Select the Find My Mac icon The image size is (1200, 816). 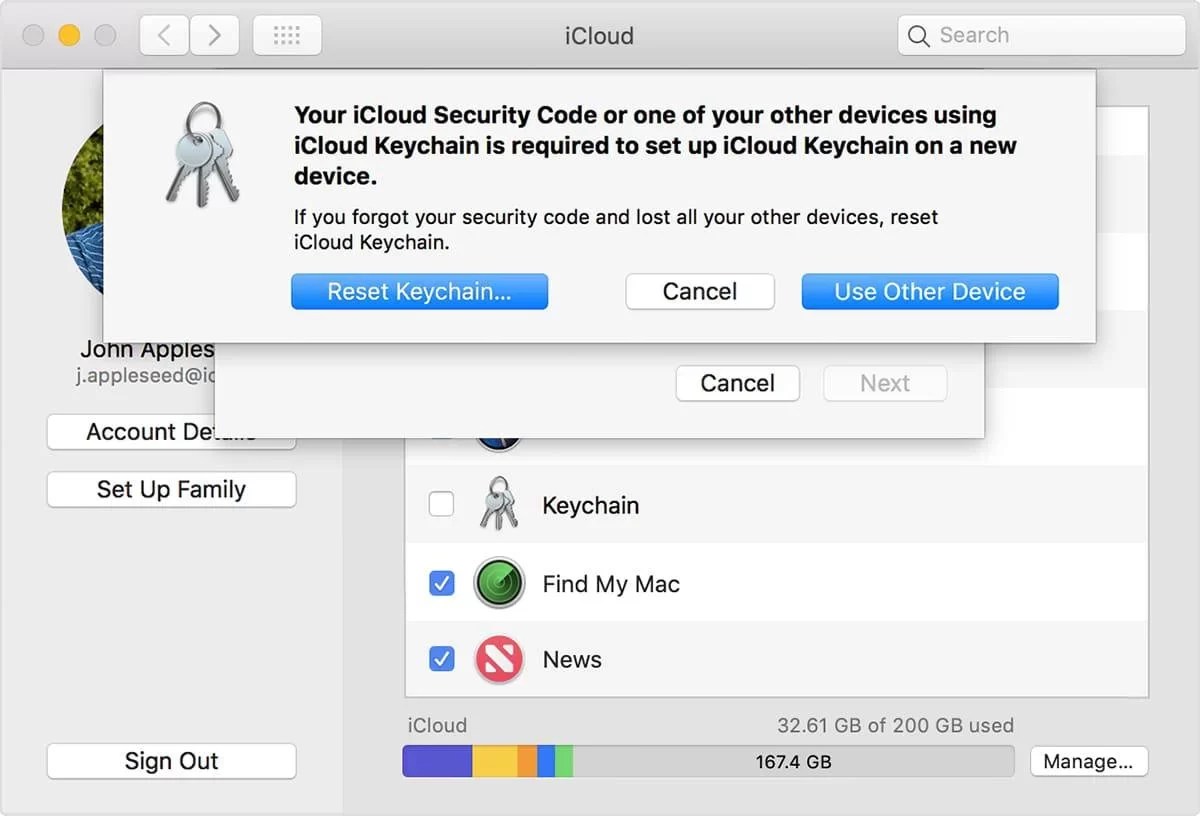pyautogui.click(x=498, y=583)
